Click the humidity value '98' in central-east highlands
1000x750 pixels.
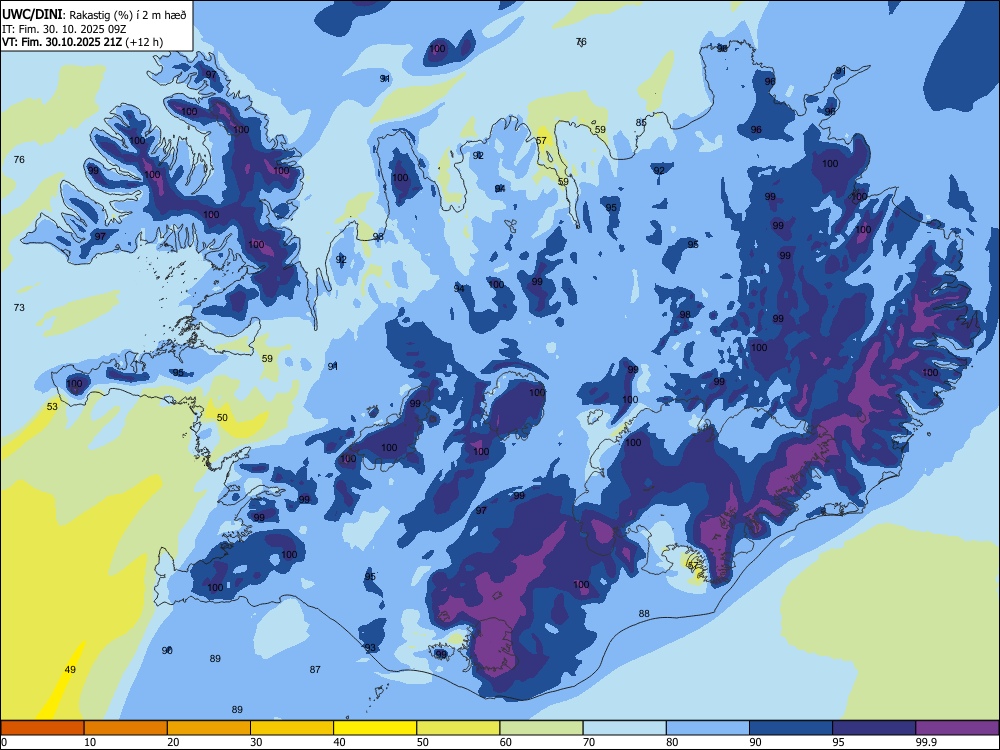coord(685,314)
